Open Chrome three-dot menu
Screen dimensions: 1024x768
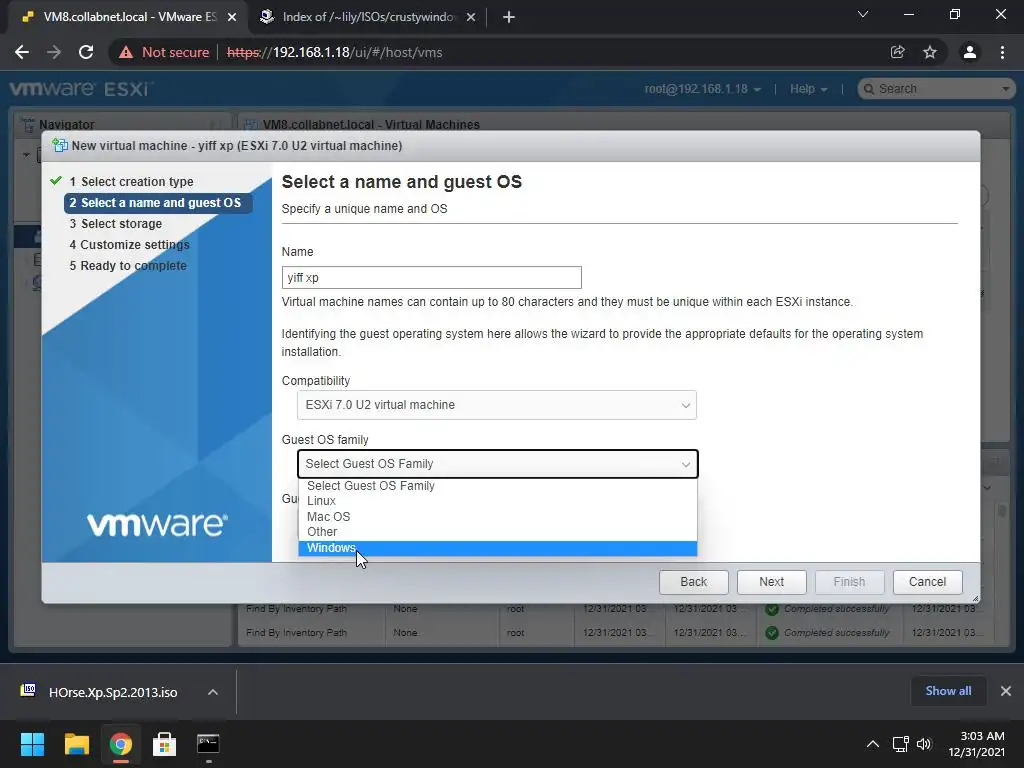tap(1002, 52)
